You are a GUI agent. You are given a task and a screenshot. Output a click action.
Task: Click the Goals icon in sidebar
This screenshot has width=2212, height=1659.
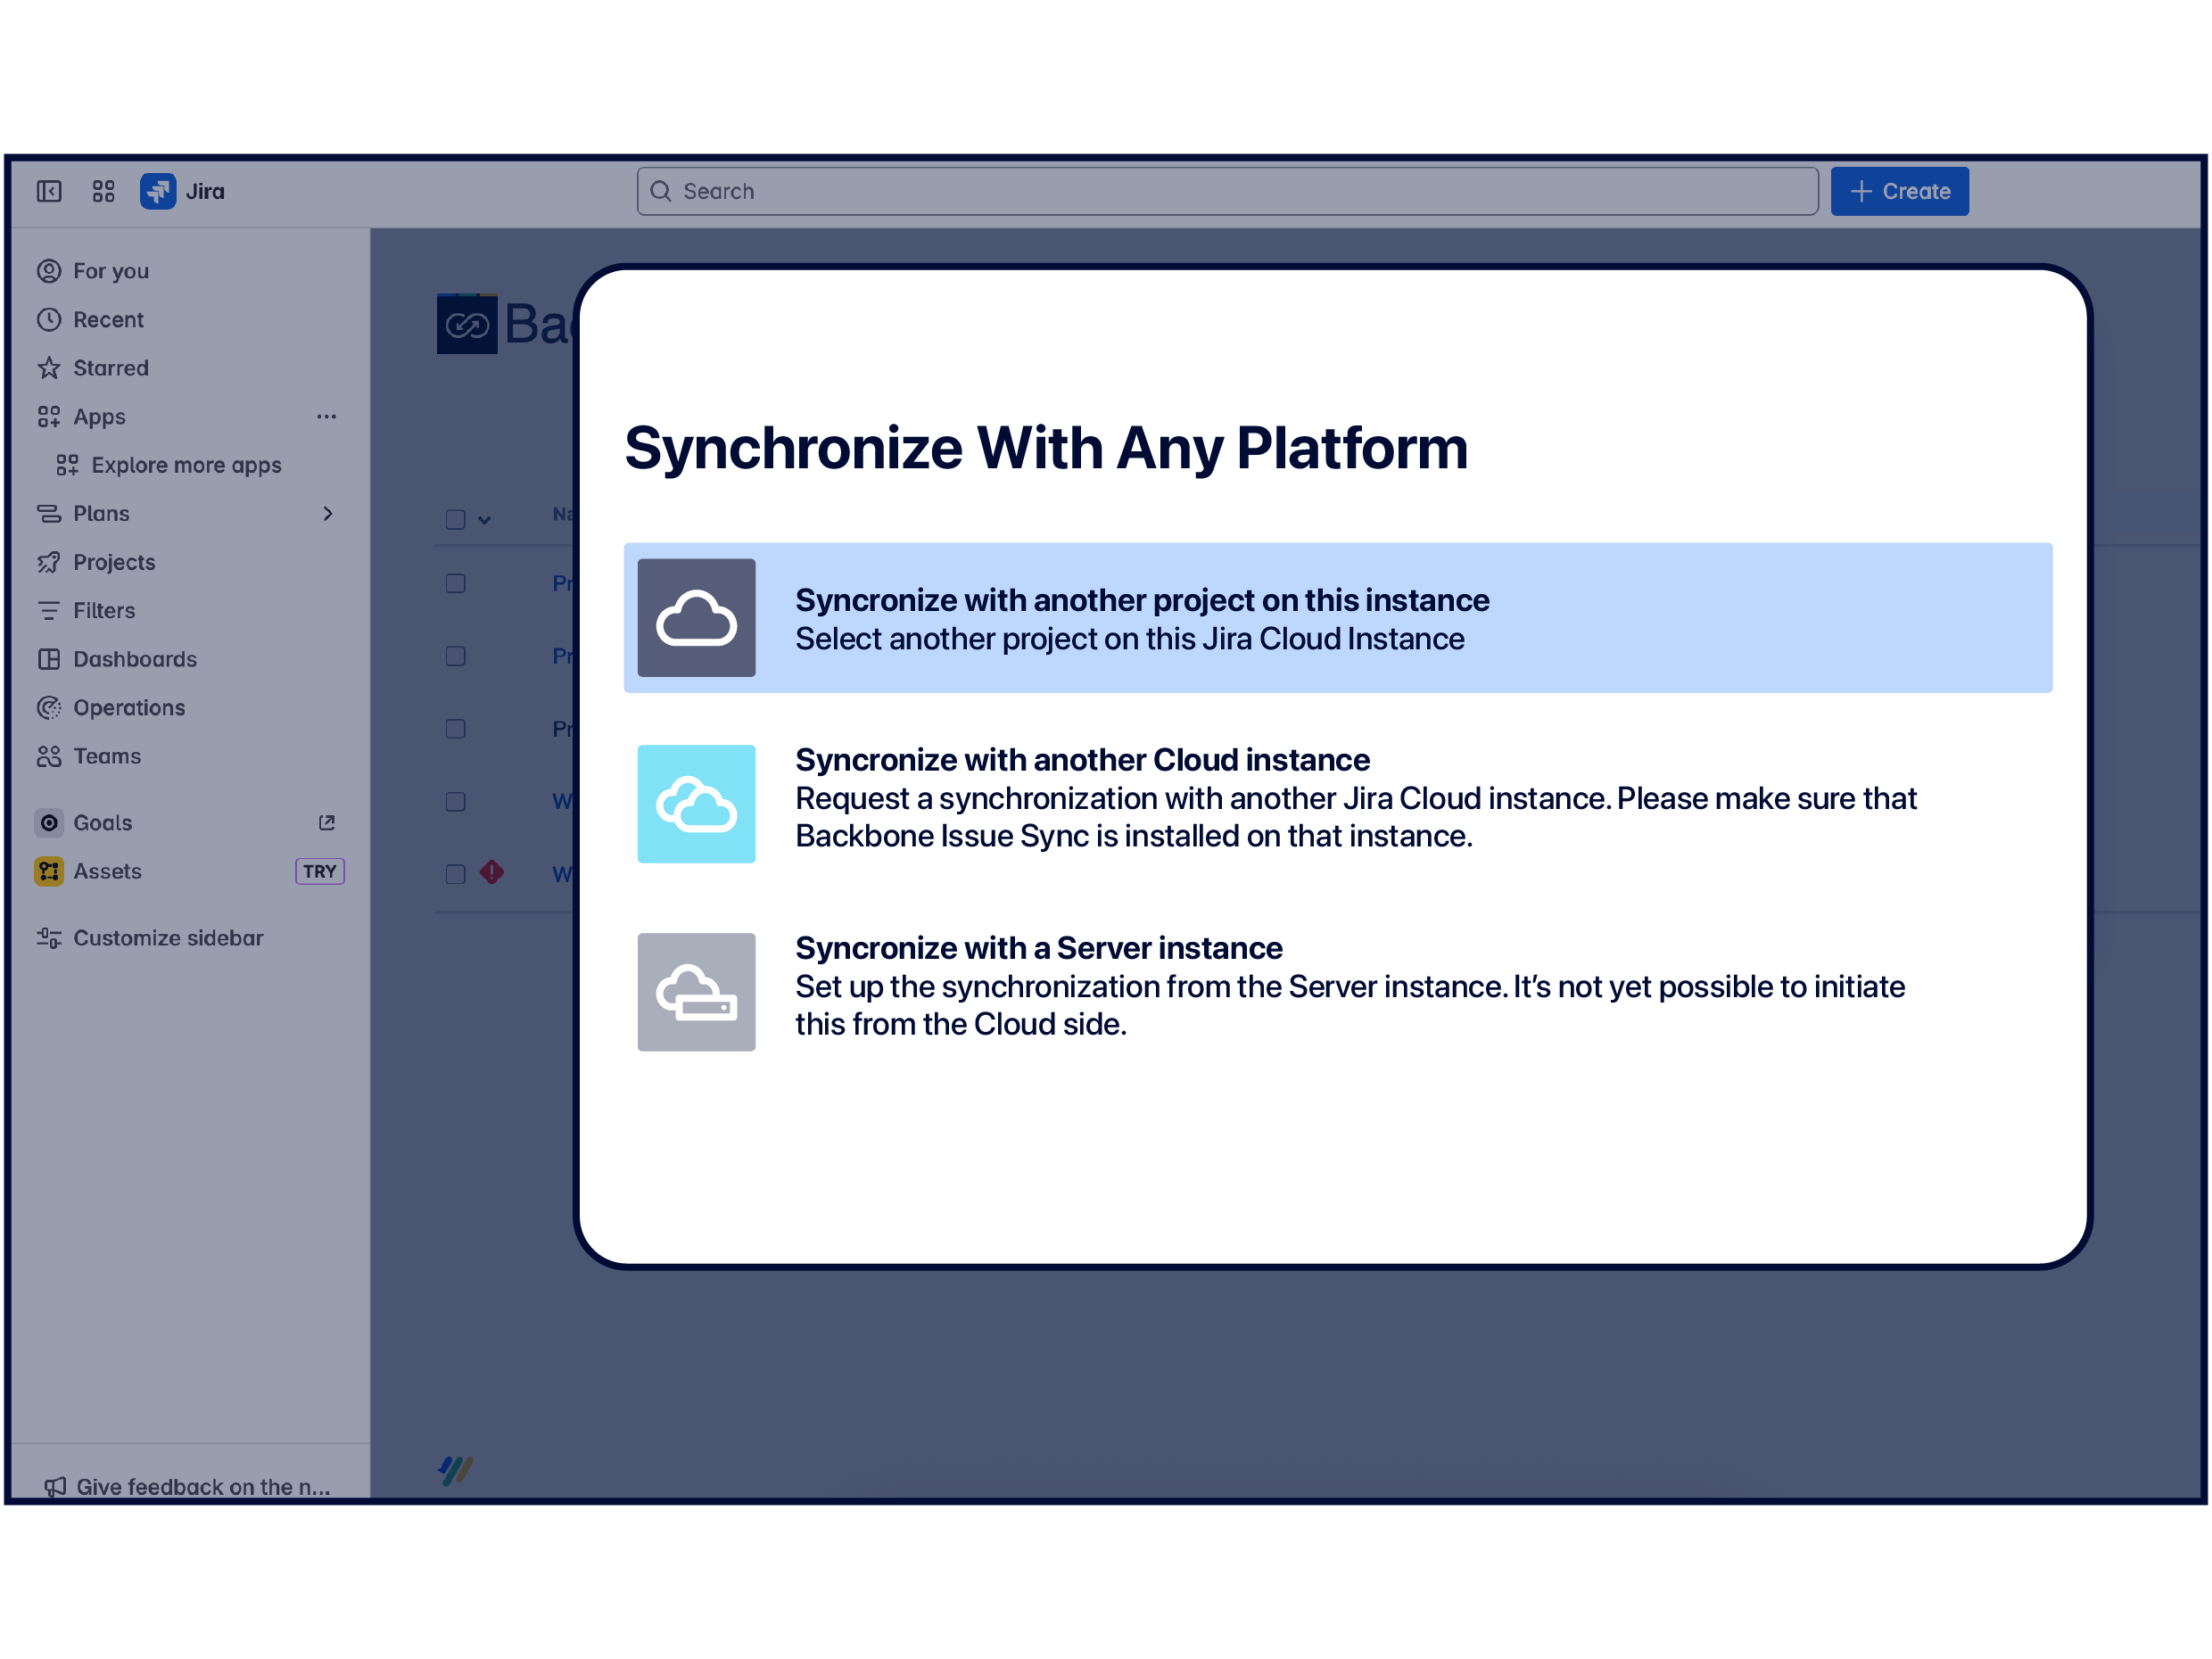click(x=49, y=823)
